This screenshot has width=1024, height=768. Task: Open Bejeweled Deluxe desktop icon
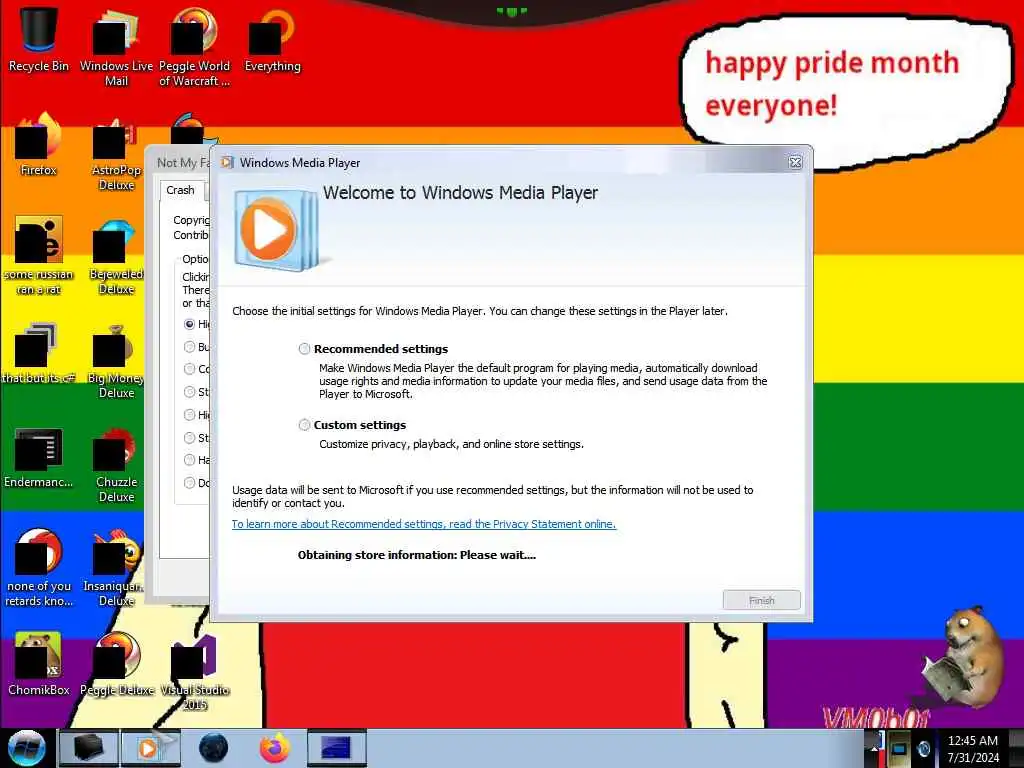pos(116,255)
